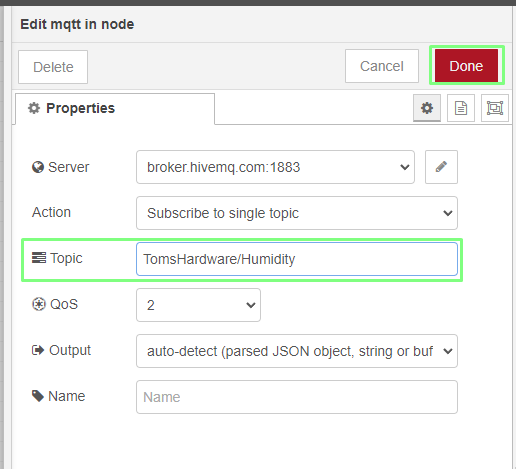Click the Topic list icon label
The height and width of the screenshot is (469, 516).
(x=39, y=258)
